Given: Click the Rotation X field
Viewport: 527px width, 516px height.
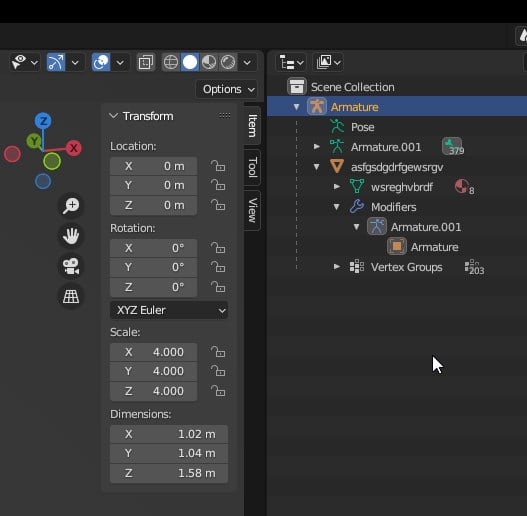Looking at the screenshot, I should (154, 248).
